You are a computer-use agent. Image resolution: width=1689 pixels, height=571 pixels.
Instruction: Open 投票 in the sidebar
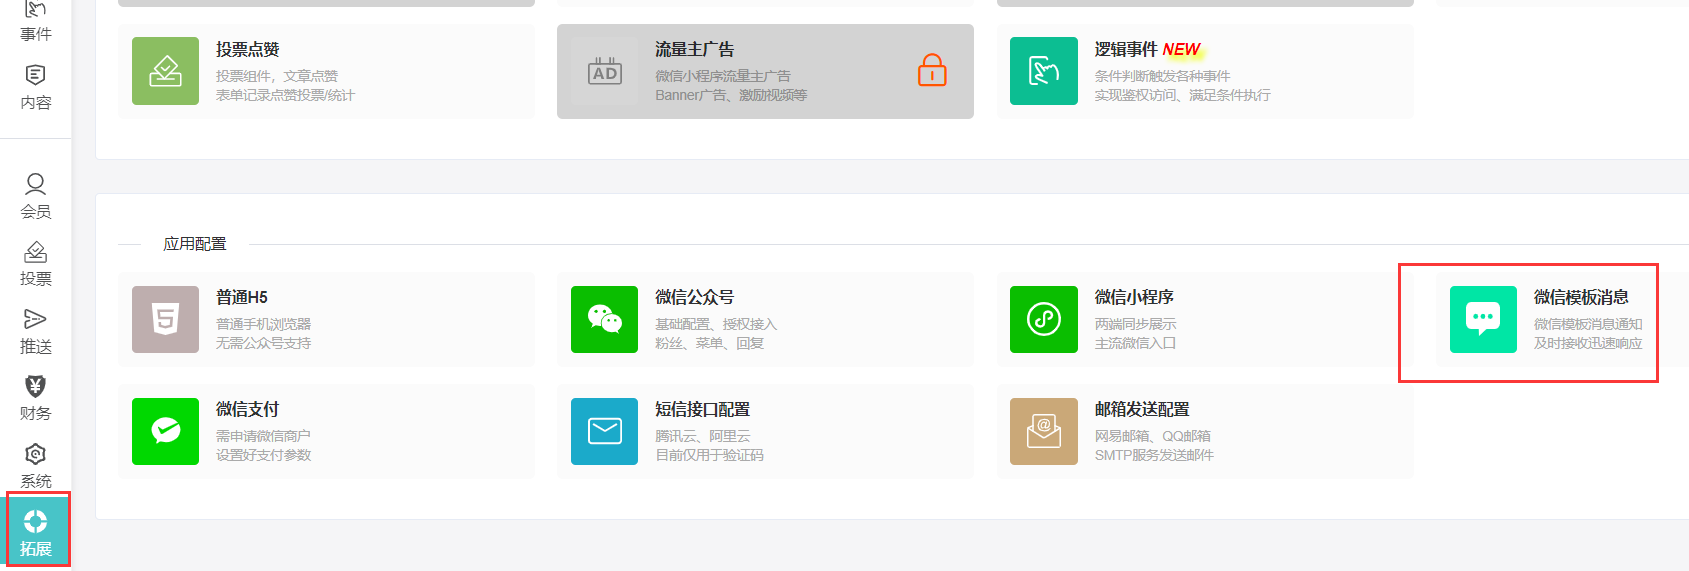[36, 264]
